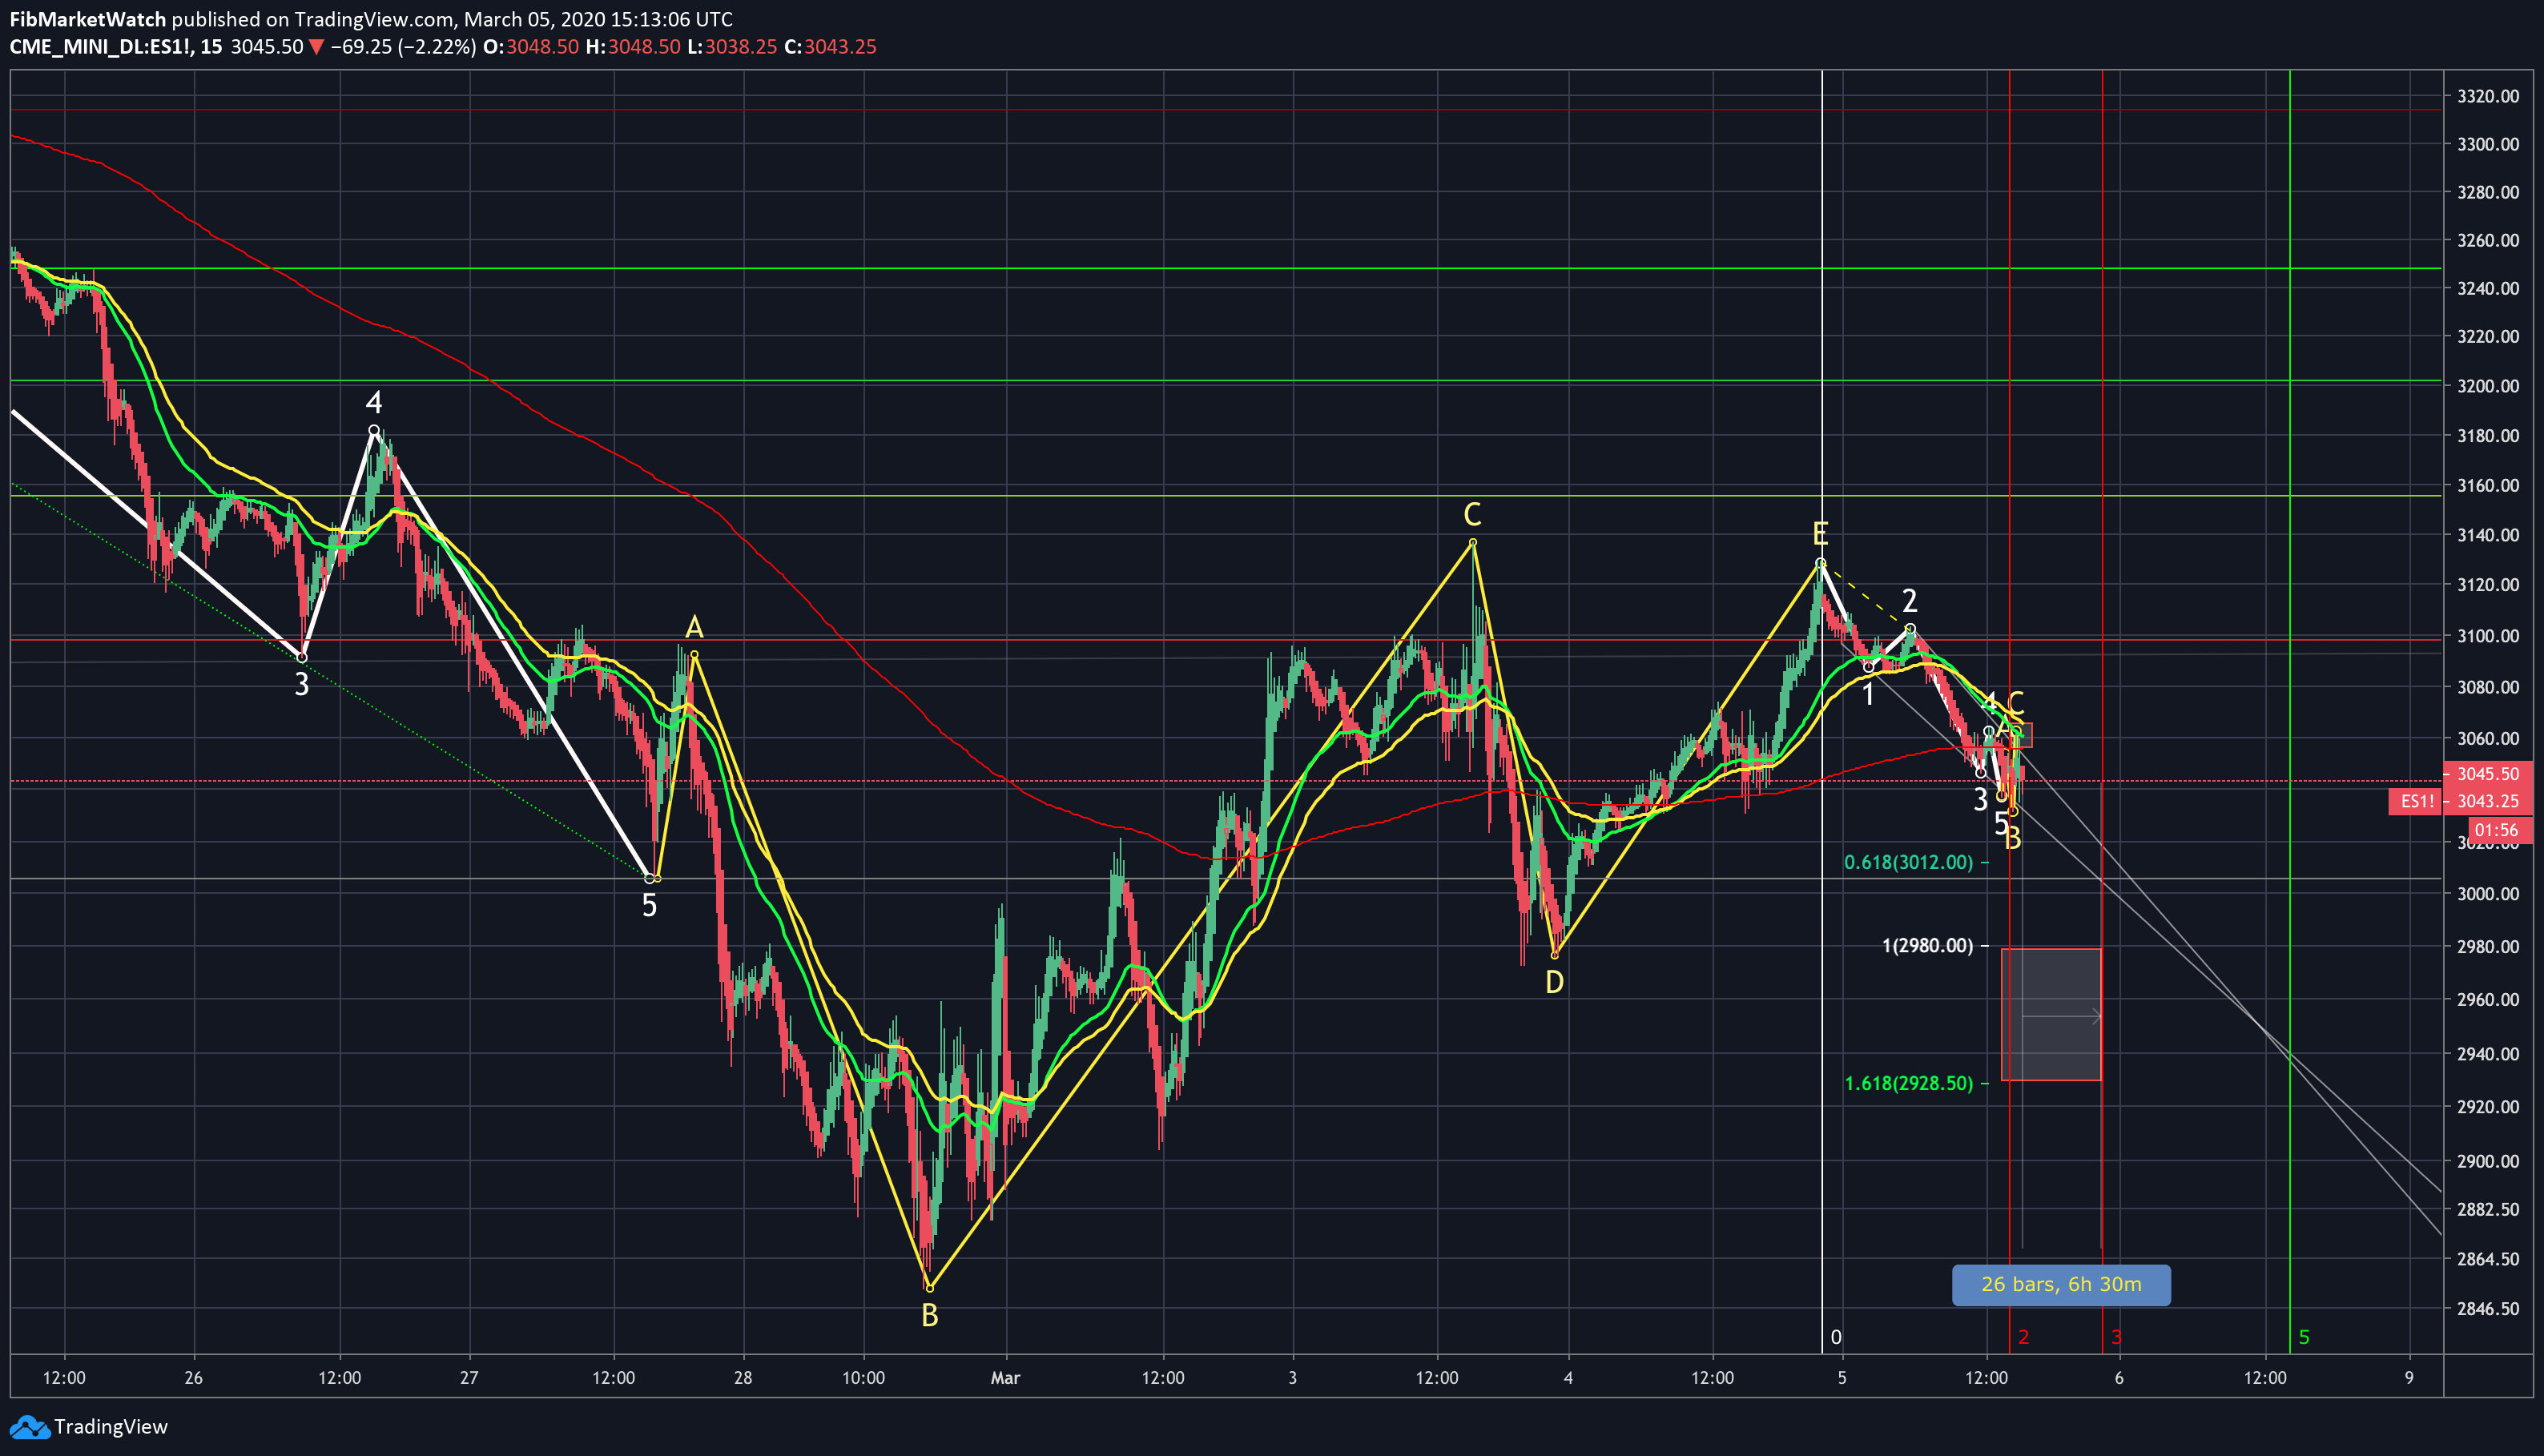This screenshot has width=2544, height=1456.
Task: Click the C:3043.25 close value
Action: pos(830,47)
